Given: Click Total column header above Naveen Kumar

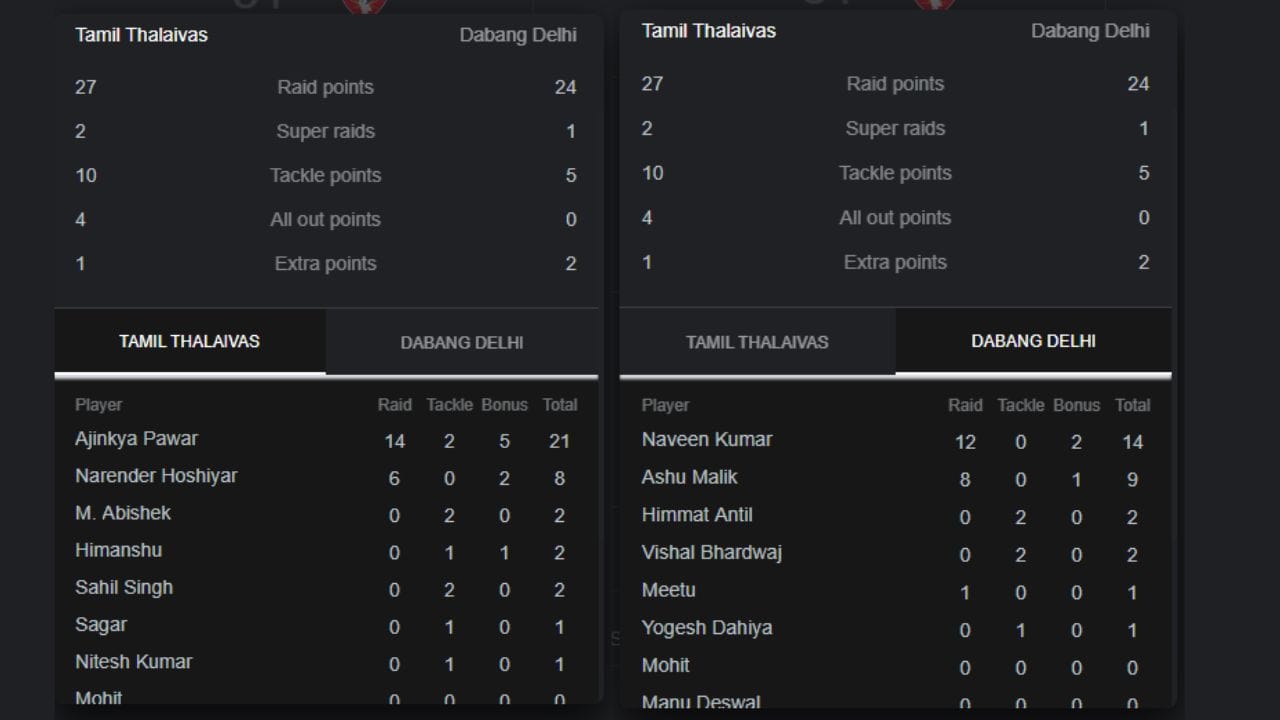Looking at the screenshot, I should (x=1132, y=405).
